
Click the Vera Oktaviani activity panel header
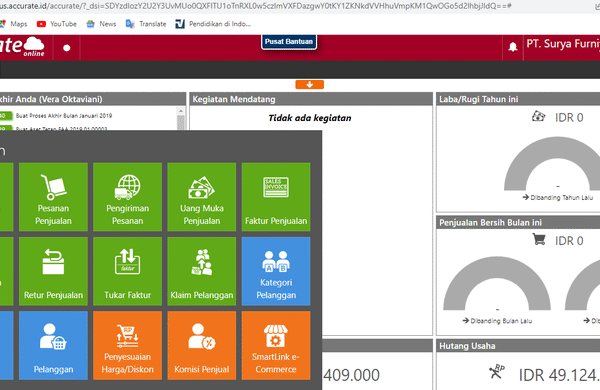[93, 99]
